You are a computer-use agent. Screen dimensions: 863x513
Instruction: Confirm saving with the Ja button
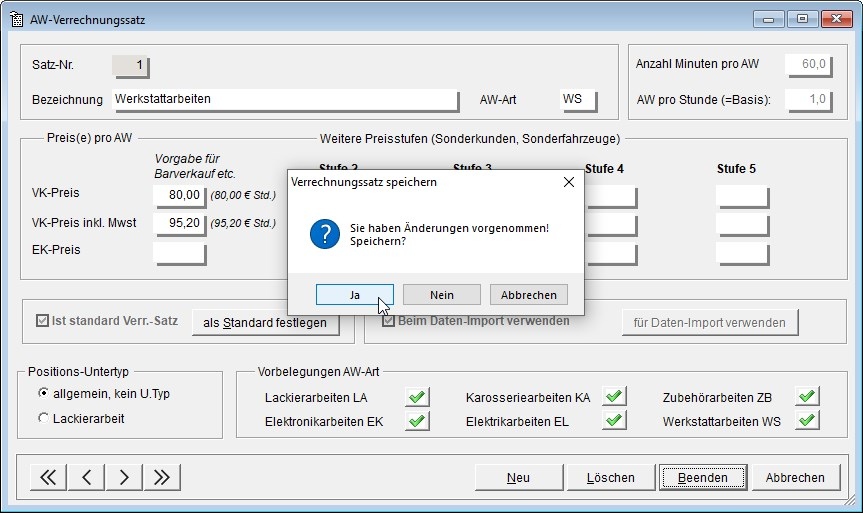coord(354,294)
